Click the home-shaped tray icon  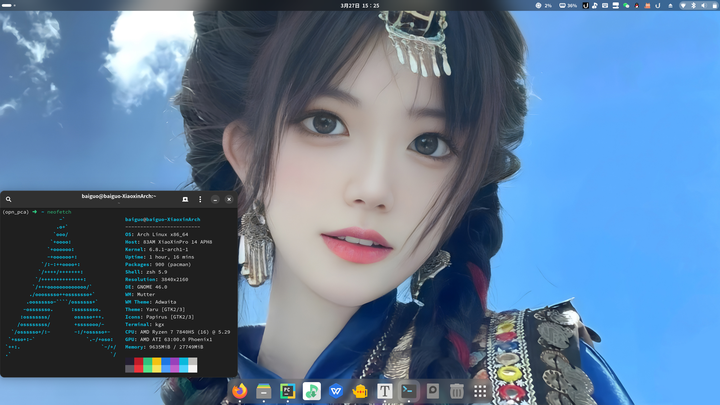(670, 6)
